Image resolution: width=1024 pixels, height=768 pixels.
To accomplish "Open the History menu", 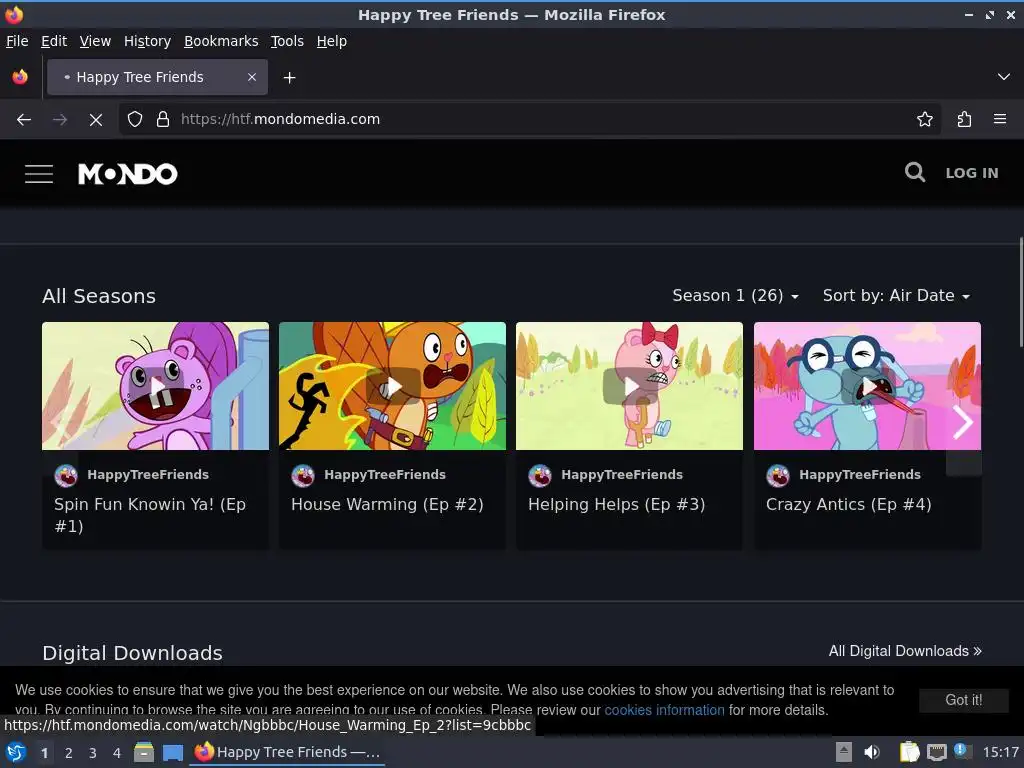I will 147,41.
